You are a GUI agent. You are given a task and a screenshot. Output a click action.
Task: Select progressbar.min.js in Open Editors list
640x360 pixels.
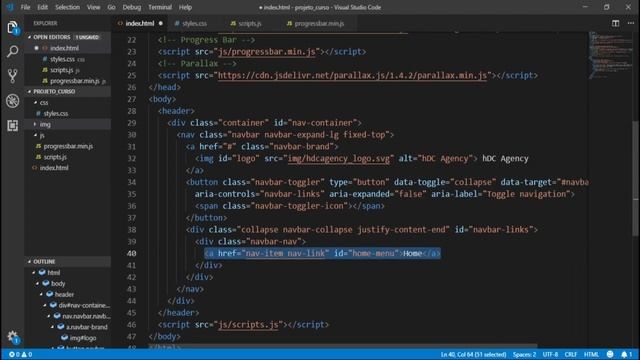click(x=68, y=81)
